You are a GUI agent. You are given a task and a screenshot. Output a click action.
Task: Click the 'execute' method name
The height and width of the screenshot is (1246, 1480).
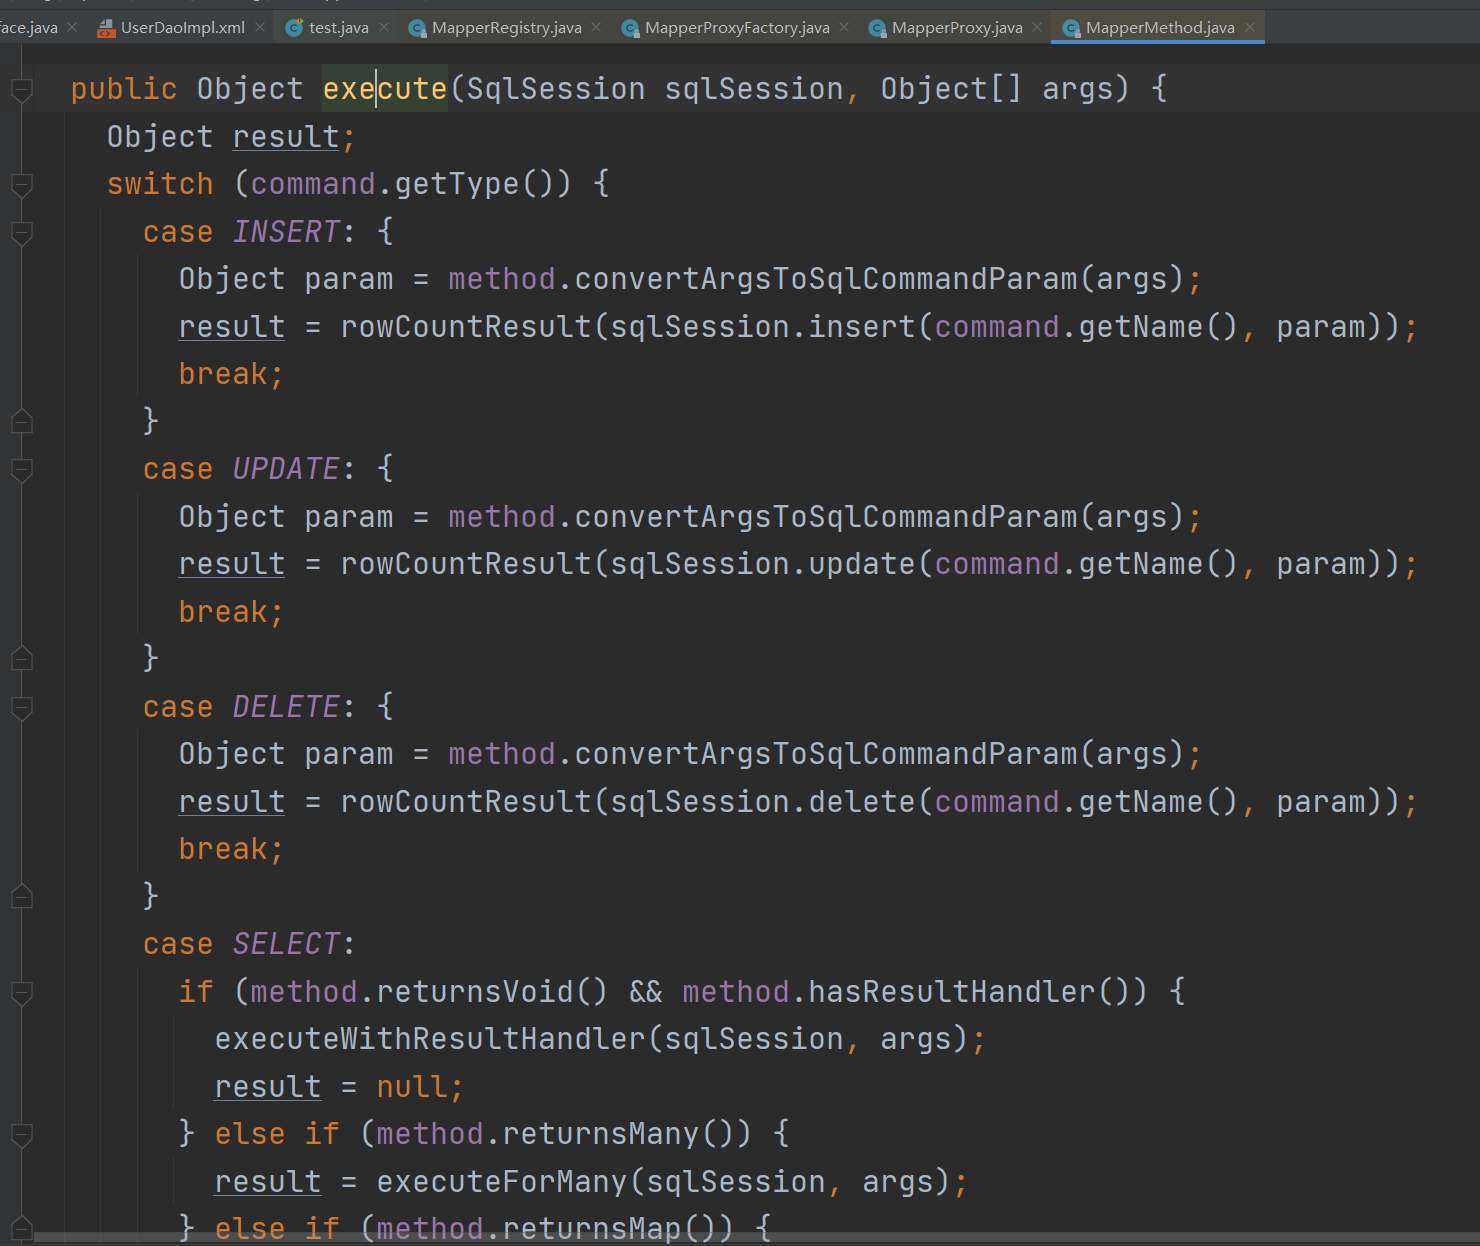click(x=385, y=89)
